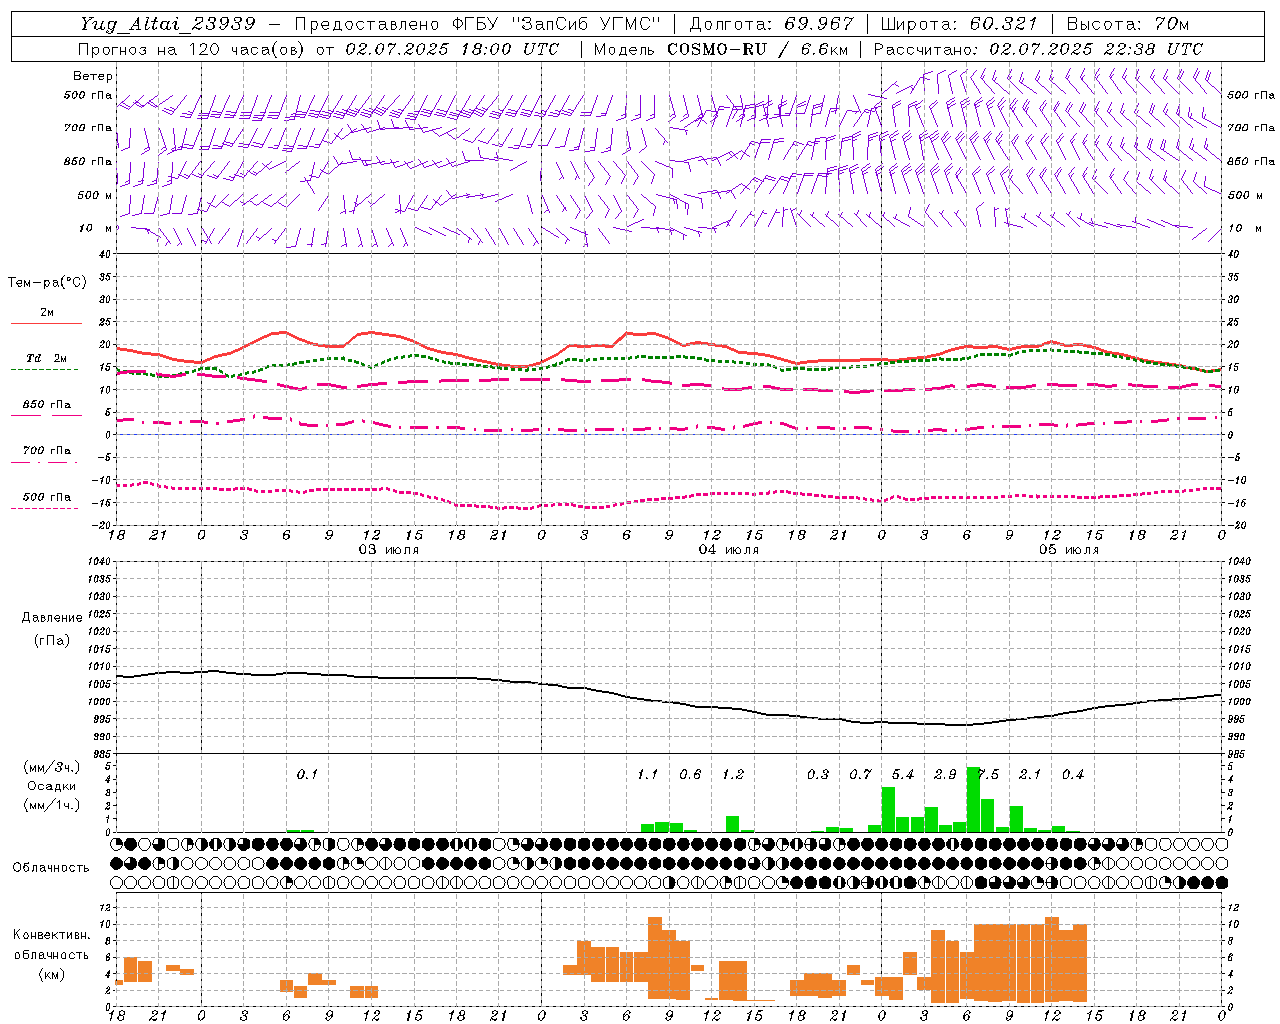Click the 2.1 precipitation value
1280x1024 pixels.
[x=1030, y=775]
